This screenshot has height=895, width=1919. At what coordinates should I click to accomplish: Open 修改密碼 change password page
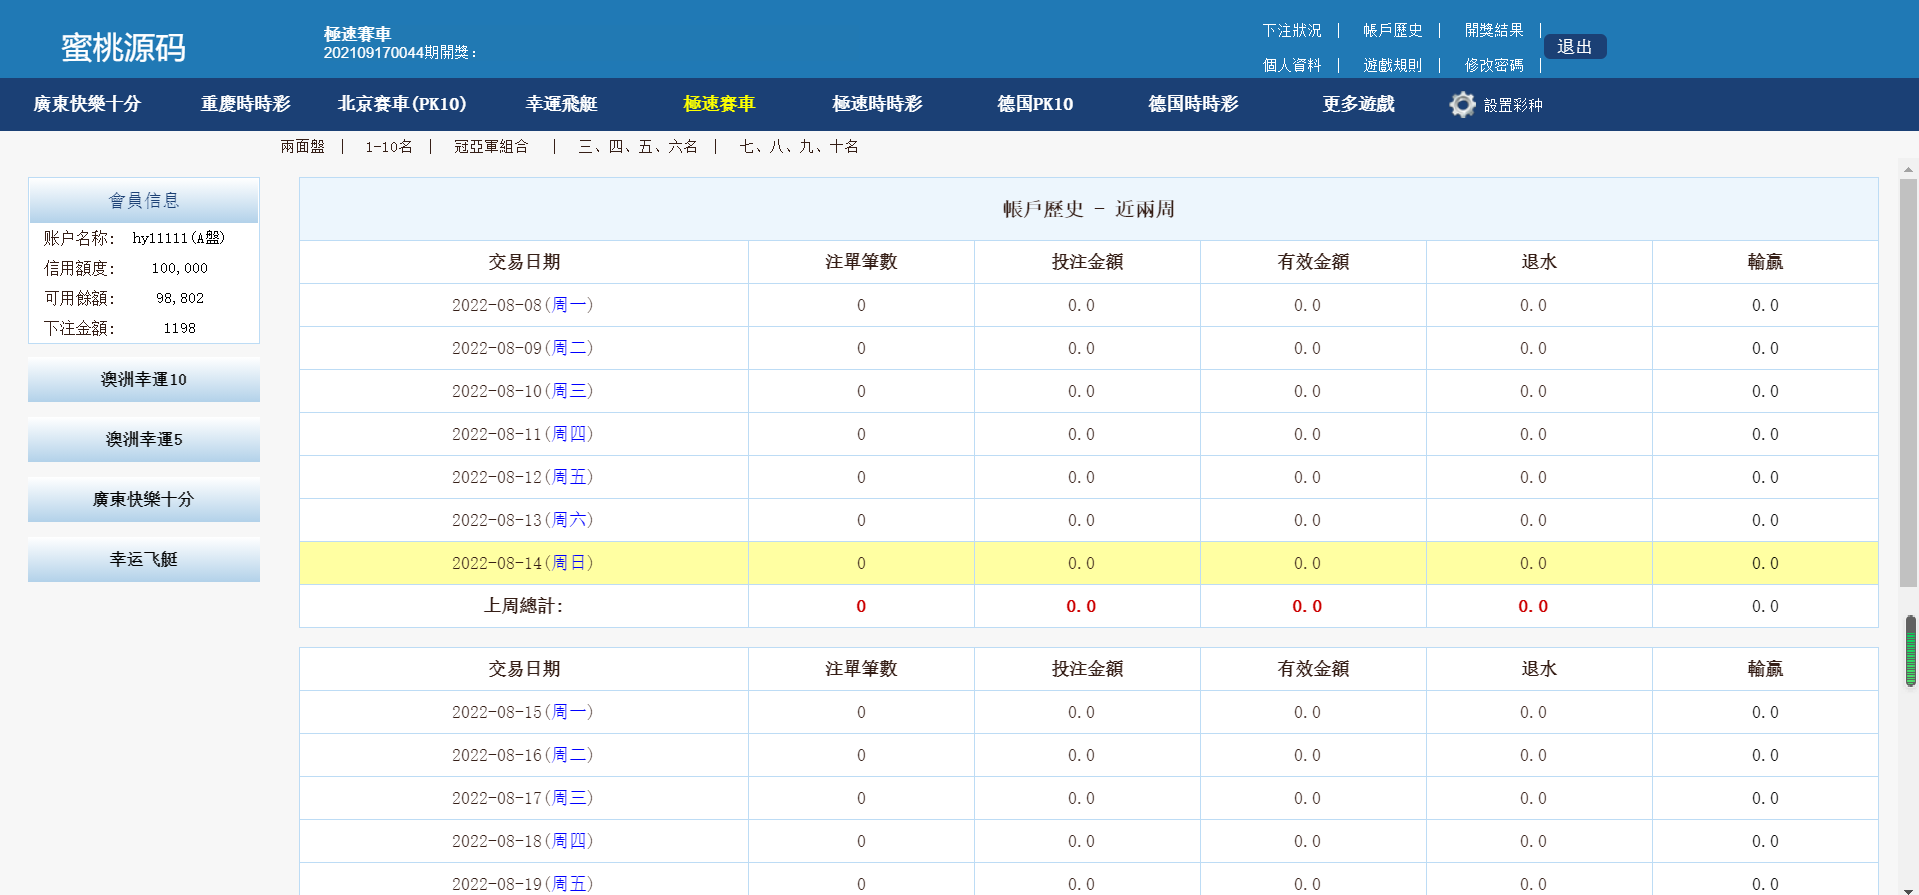tap(1494, 65)
